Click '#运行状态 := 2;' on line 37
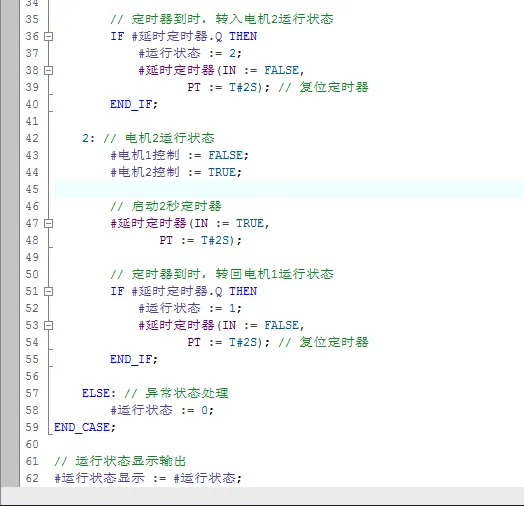The height and width of the screenshot is (506, 524). [x=190, y=53]
